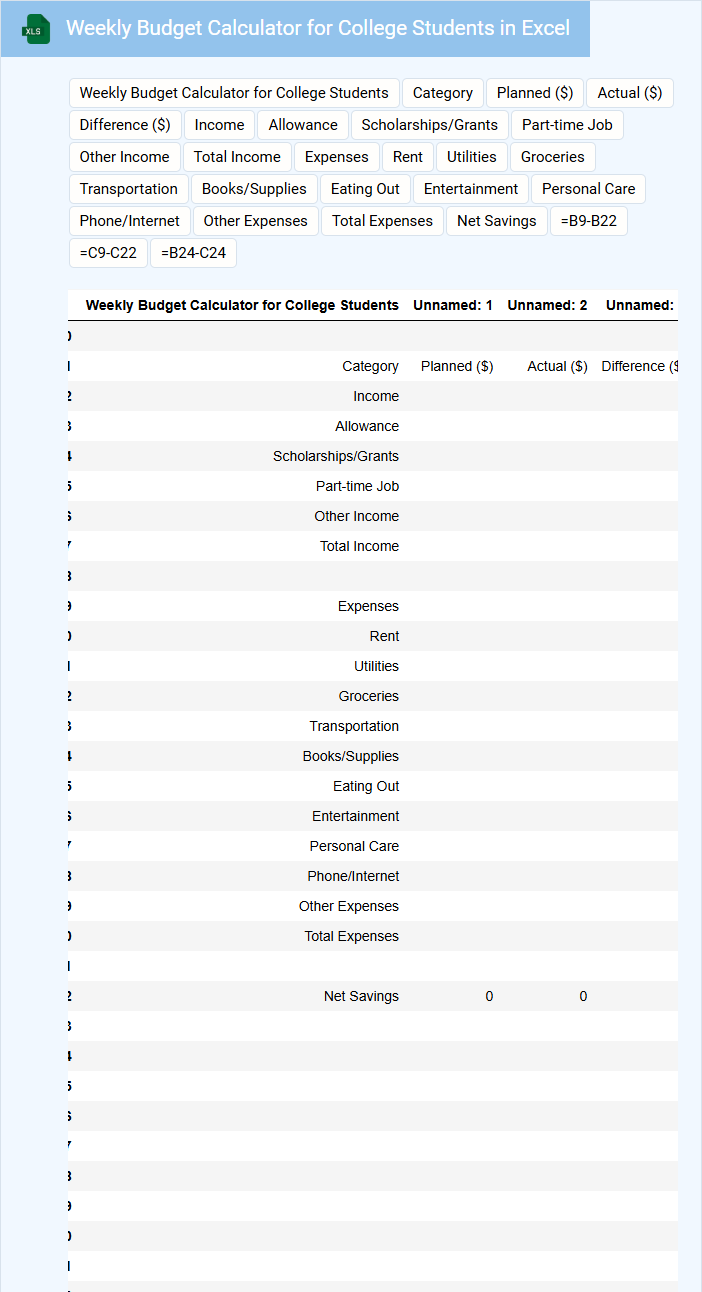Screen dimensions: 702x1292
Task: Click the 'Planned ($)' tag chip
Action: tap(534, 93)
